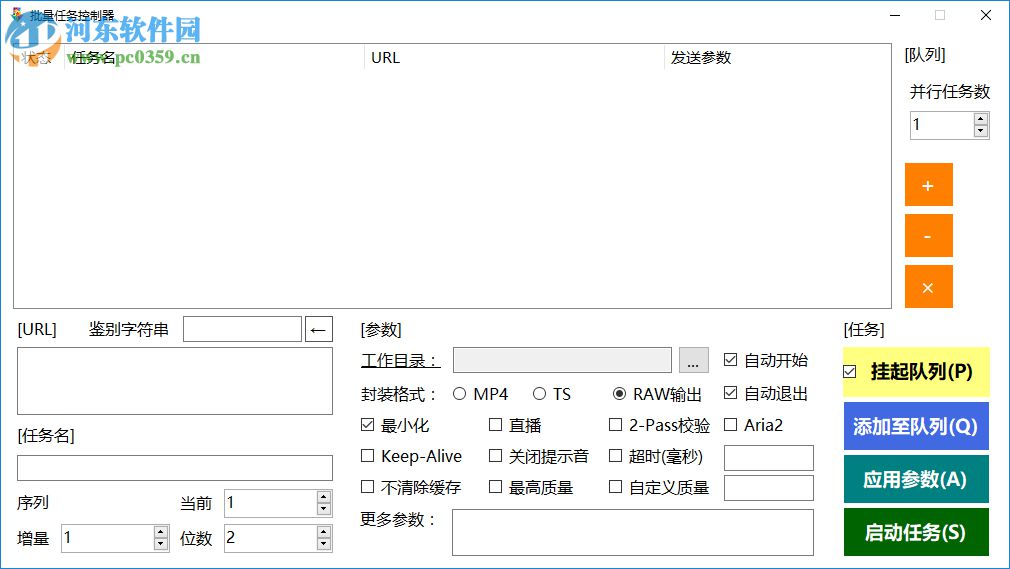The height and width of the screenshot is (569, 1010).
Task: Close the 批量任务控制器 window
Action: click(986, 15)
